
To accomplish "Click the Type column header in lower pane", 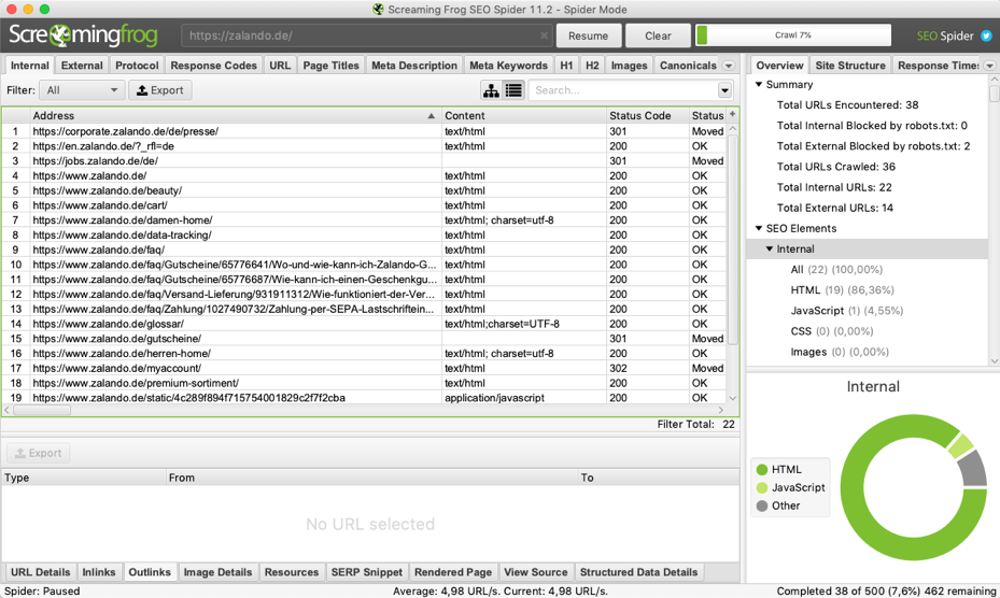I will click(83, 478).
